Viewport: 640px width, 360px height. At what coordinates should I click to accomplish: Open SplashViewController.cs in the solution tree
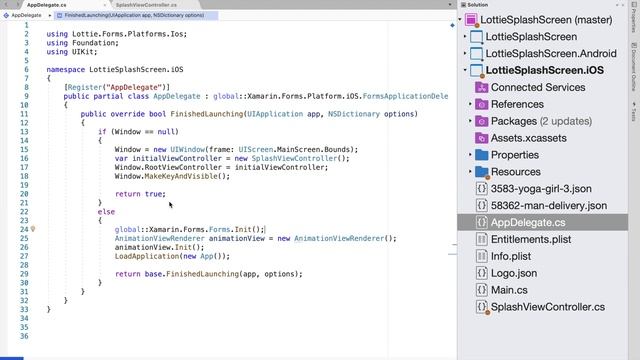coord(548,307)
